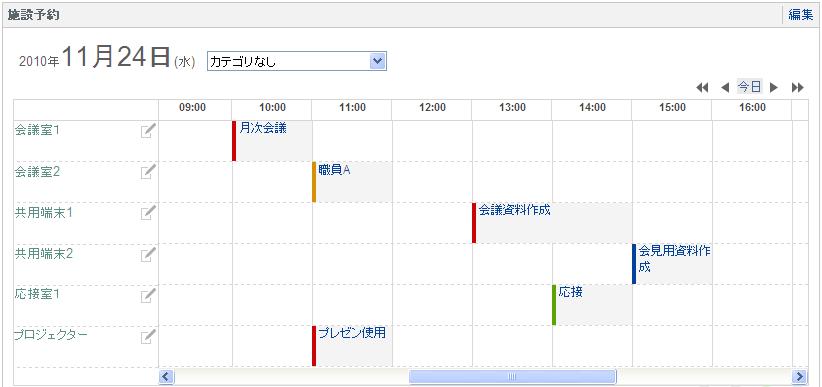Click the horizontal scrollbar right arrow
This screenshot has height=387, width=822.
(800, 376)
